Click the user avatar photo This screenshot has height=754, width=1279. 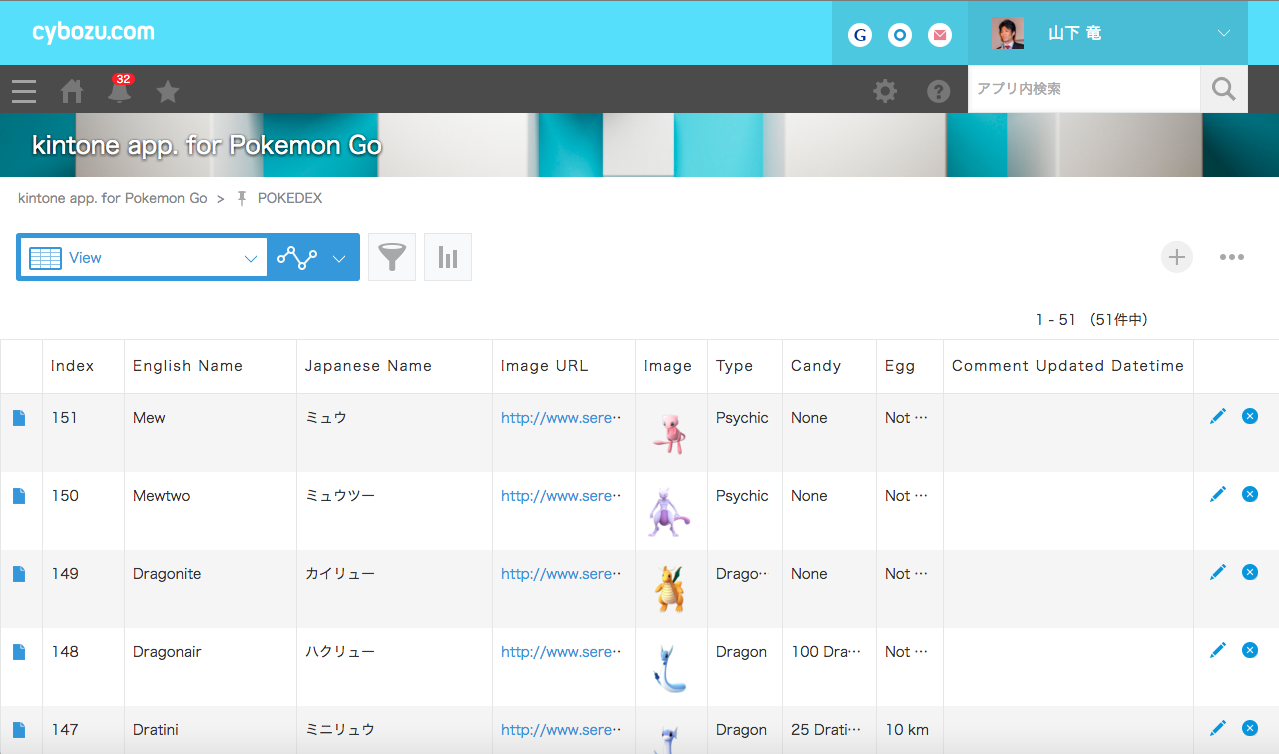click(x=1008, y=33)
